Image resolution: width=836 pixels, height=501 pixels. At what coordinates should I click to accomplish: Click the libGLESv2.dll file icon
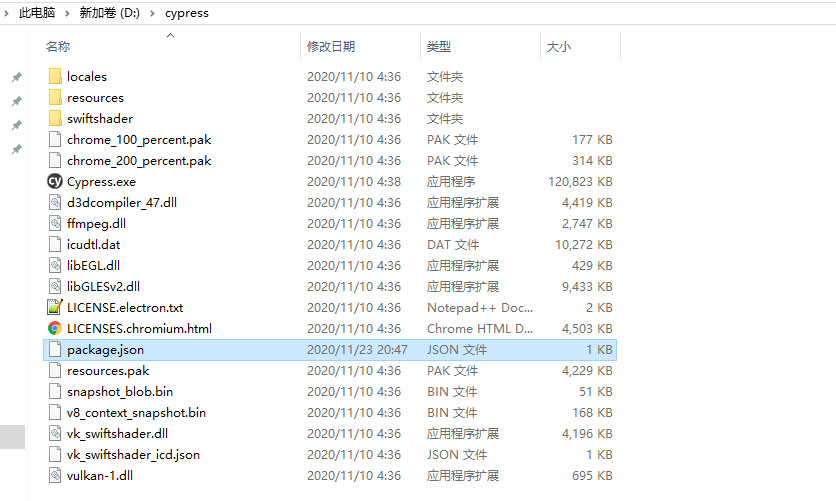(55, 286)
